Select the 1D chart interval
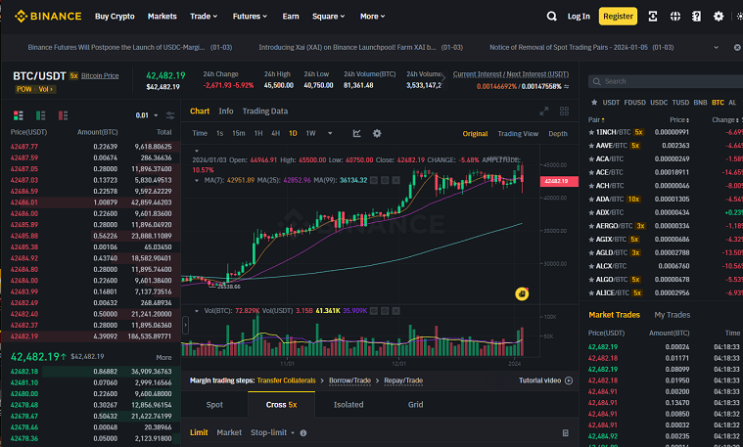Image resolution: width=743 pixels, height=447 pixels. point(293,133)
